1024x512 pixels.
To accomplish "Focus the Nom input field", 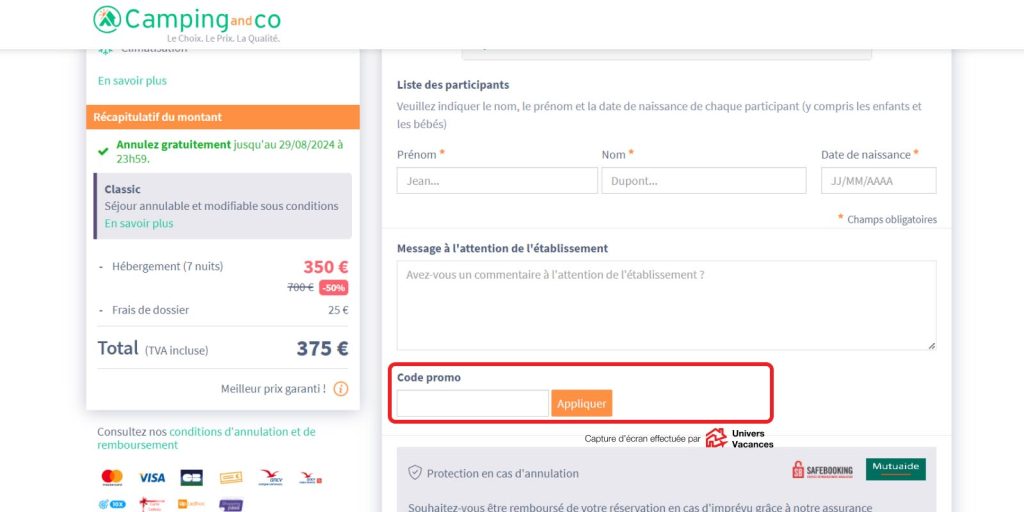I will tap(703, 181).
